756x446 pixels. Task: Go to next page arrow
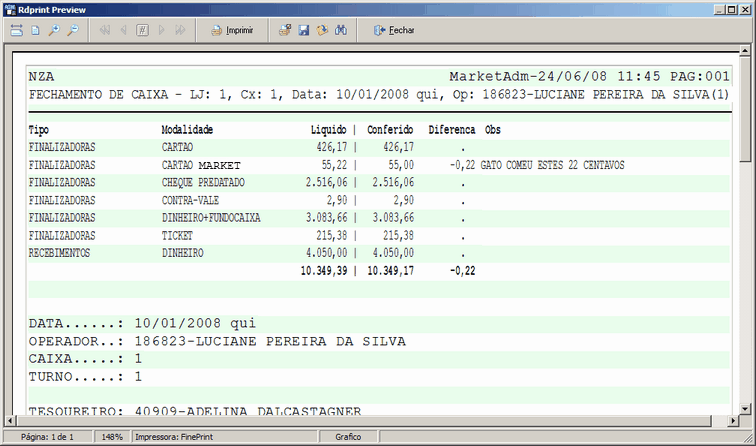point(161,30)
